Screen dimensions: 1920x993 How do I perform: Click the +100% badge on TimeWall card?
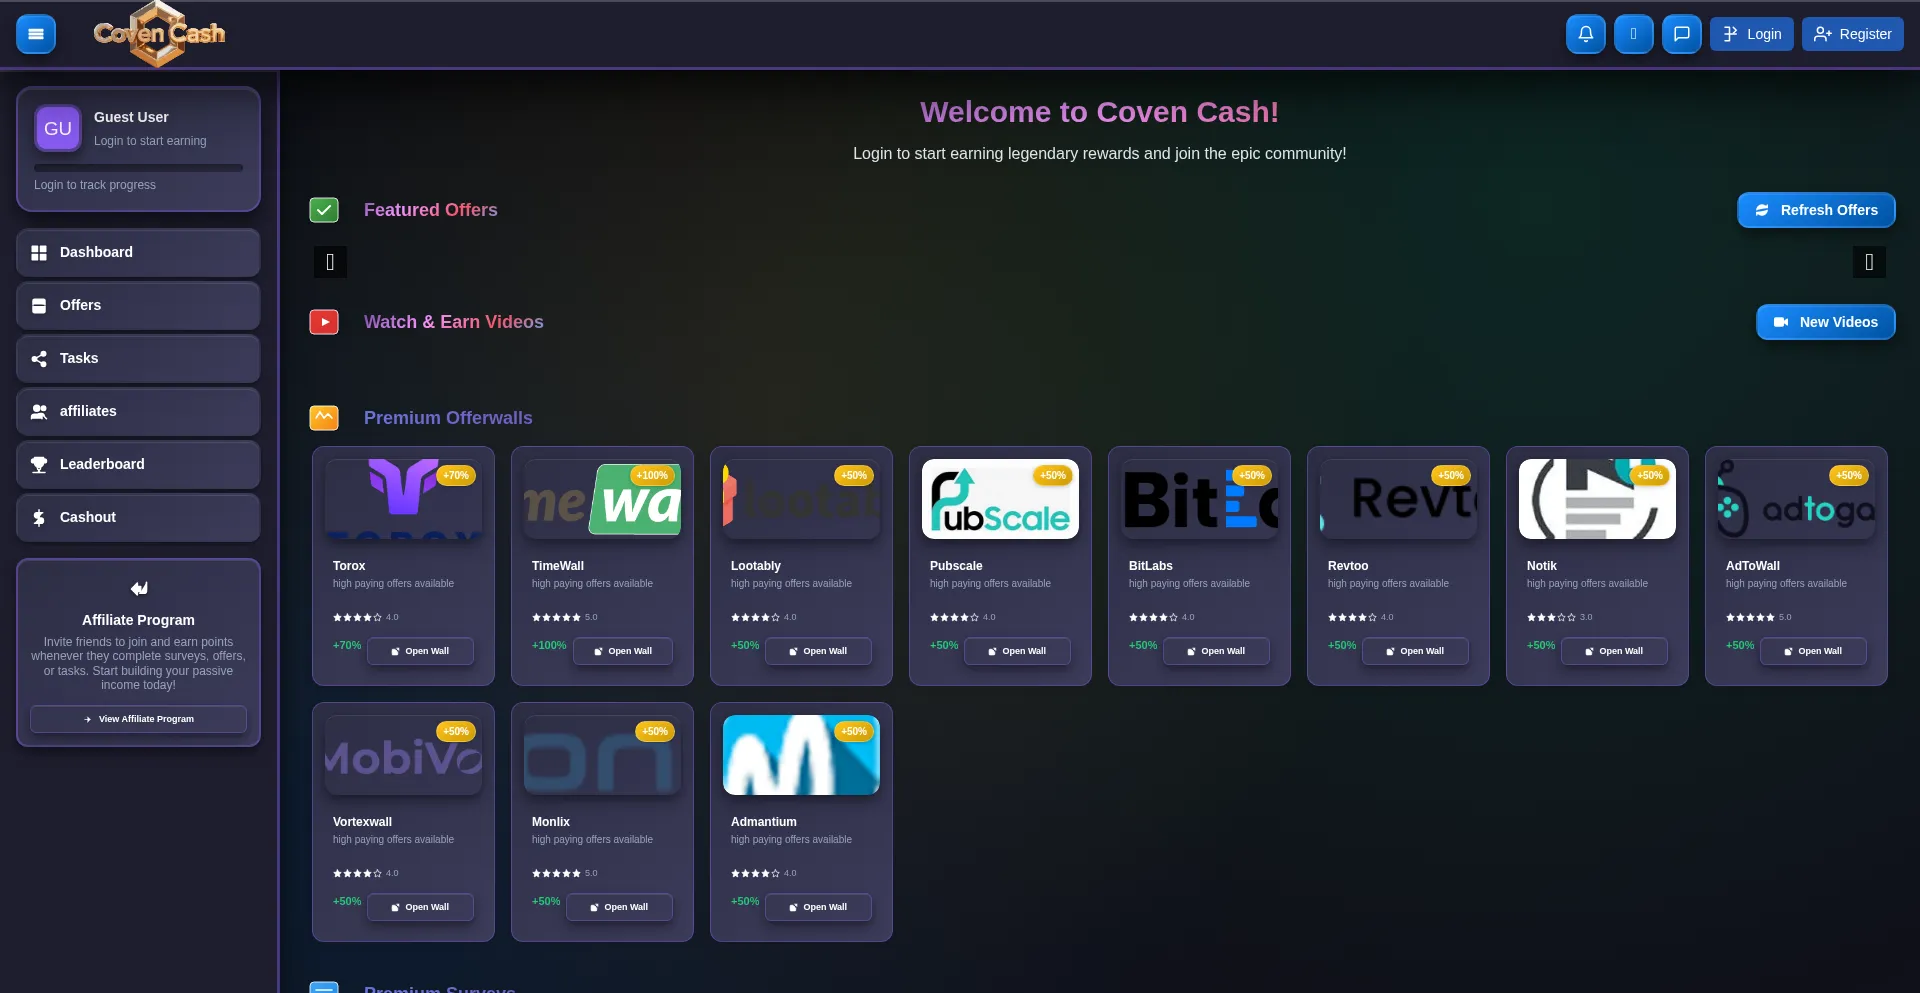(x=652, y=475)
